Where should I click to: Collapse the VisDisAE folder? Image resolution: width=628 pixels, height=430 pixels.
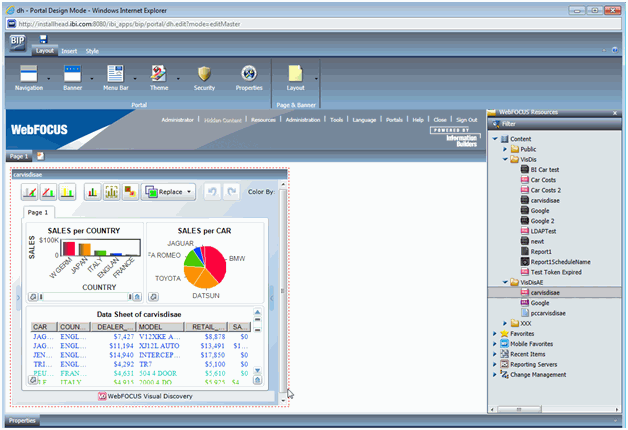click(505, 282)
